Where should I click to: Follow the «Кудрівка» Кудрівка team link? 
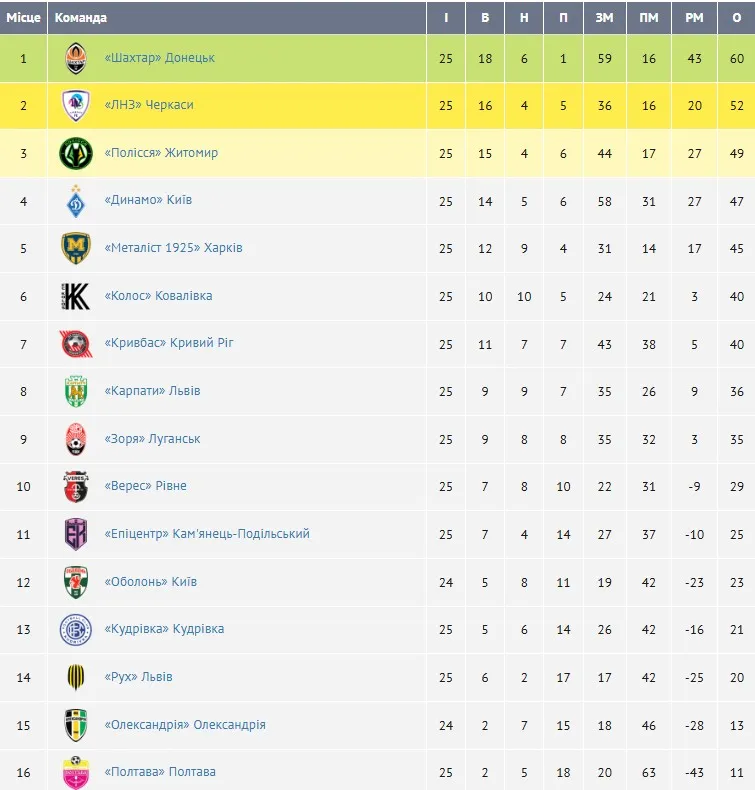click(164, 629)
